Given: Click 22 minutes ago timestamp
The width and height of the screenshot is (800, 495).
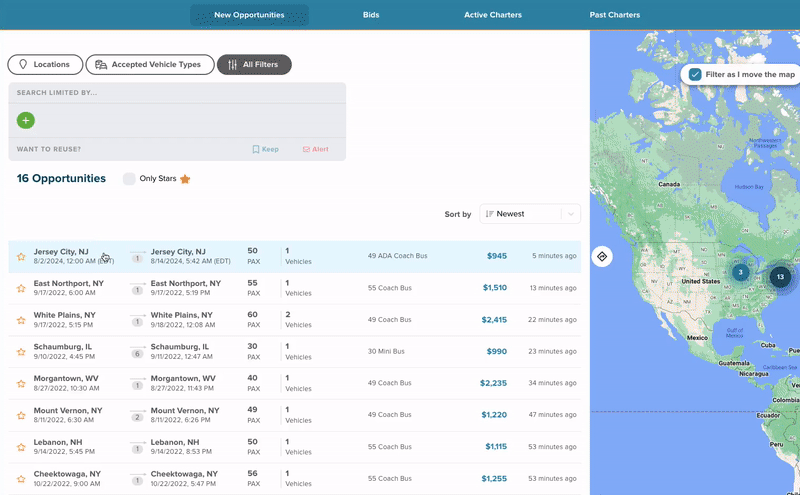Looking at the screenshot, I should [x=552, y=320].
